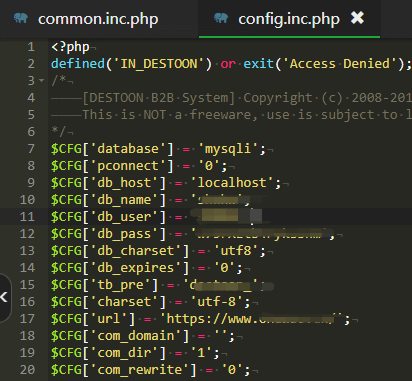Click the 'defined' function call
Viewport: 412px width, 381px height.
click(x=78, y=64)
